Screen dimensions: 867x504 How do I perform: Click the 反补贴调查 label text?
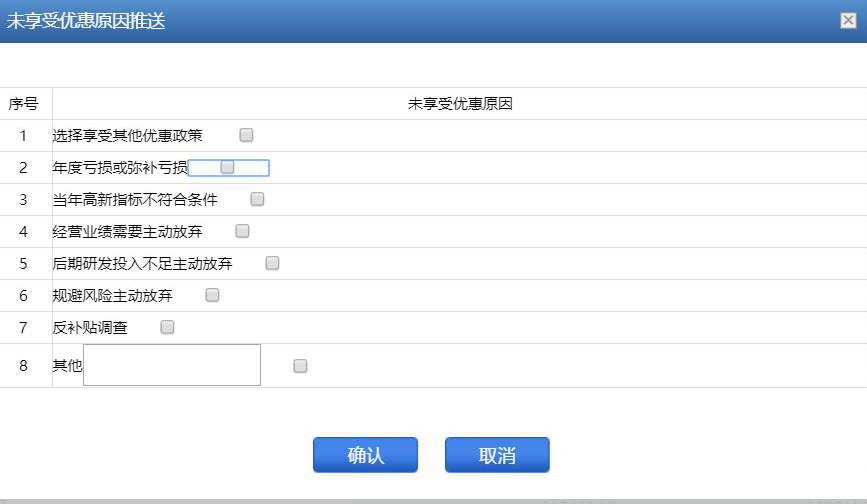coord(90,328)
